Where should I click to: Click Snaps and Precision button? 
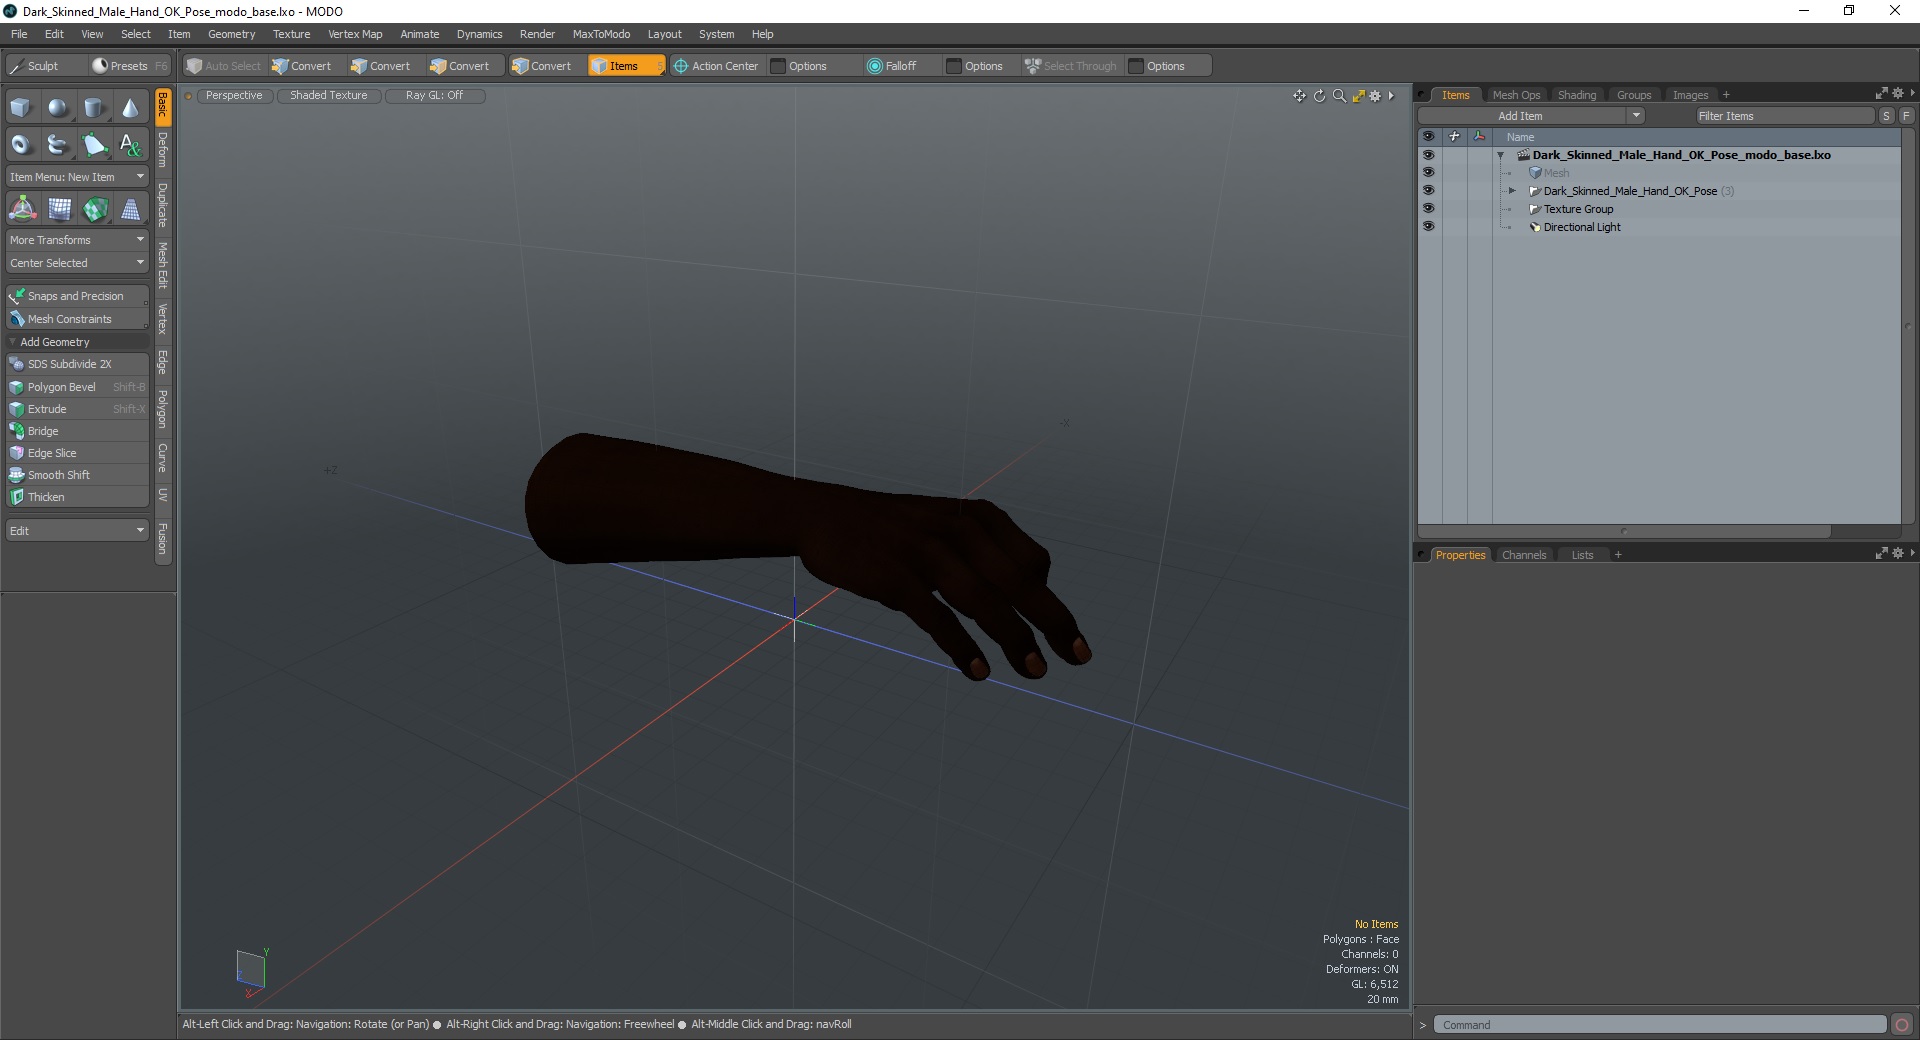click(77, 296)
